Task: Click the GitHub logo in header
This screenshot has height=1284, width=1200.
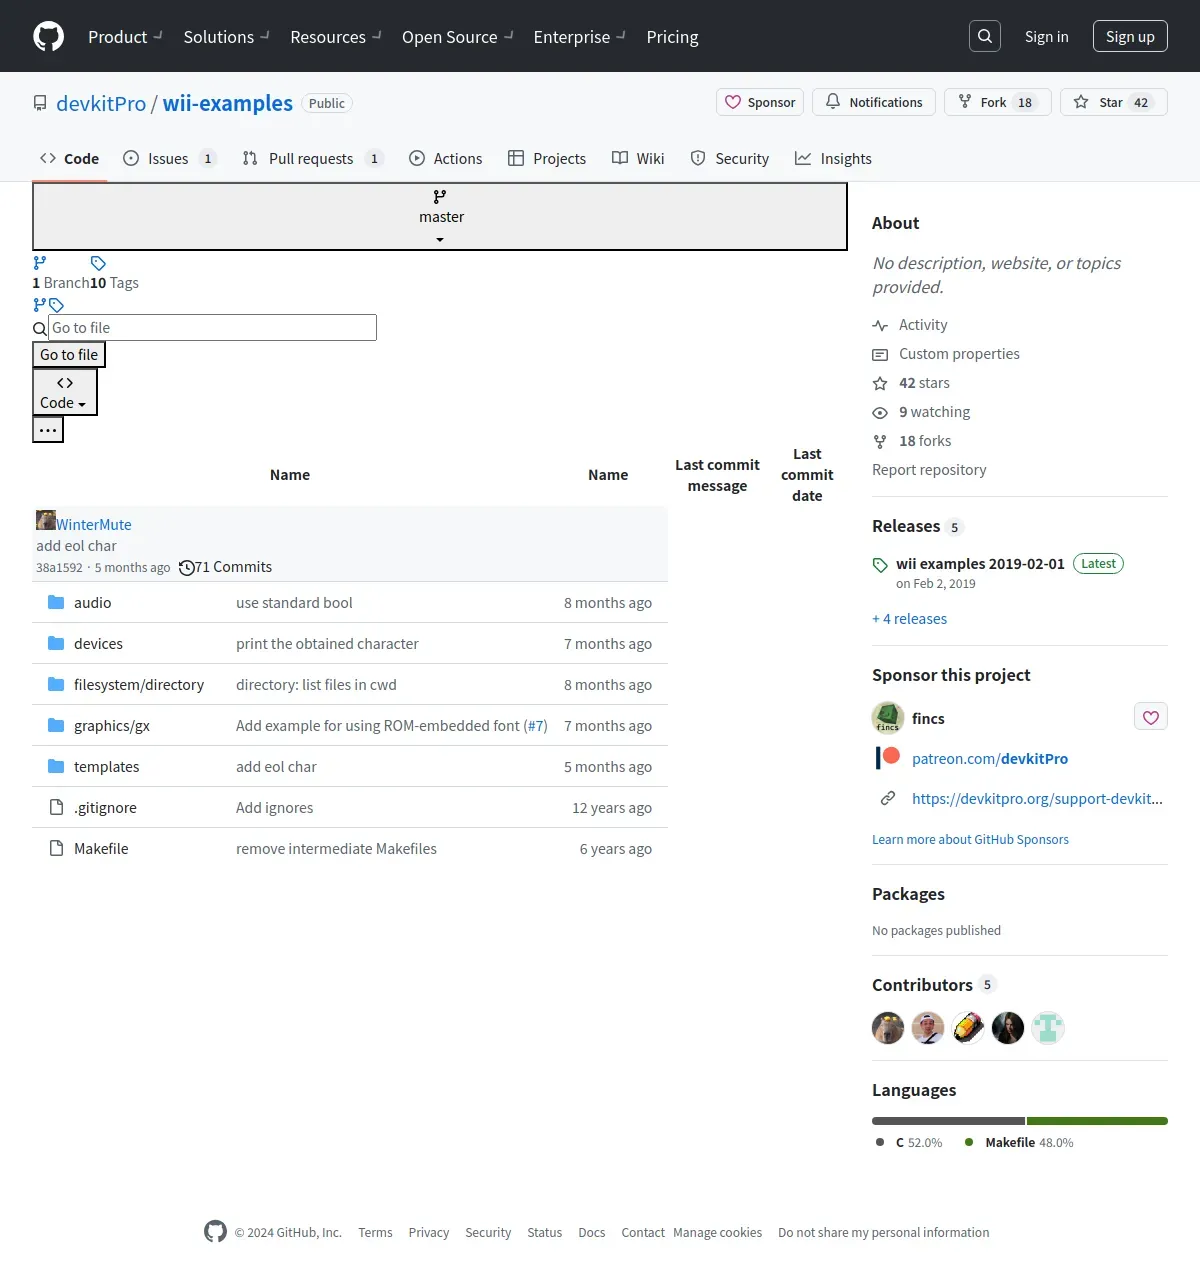Action: coord(48,36)
